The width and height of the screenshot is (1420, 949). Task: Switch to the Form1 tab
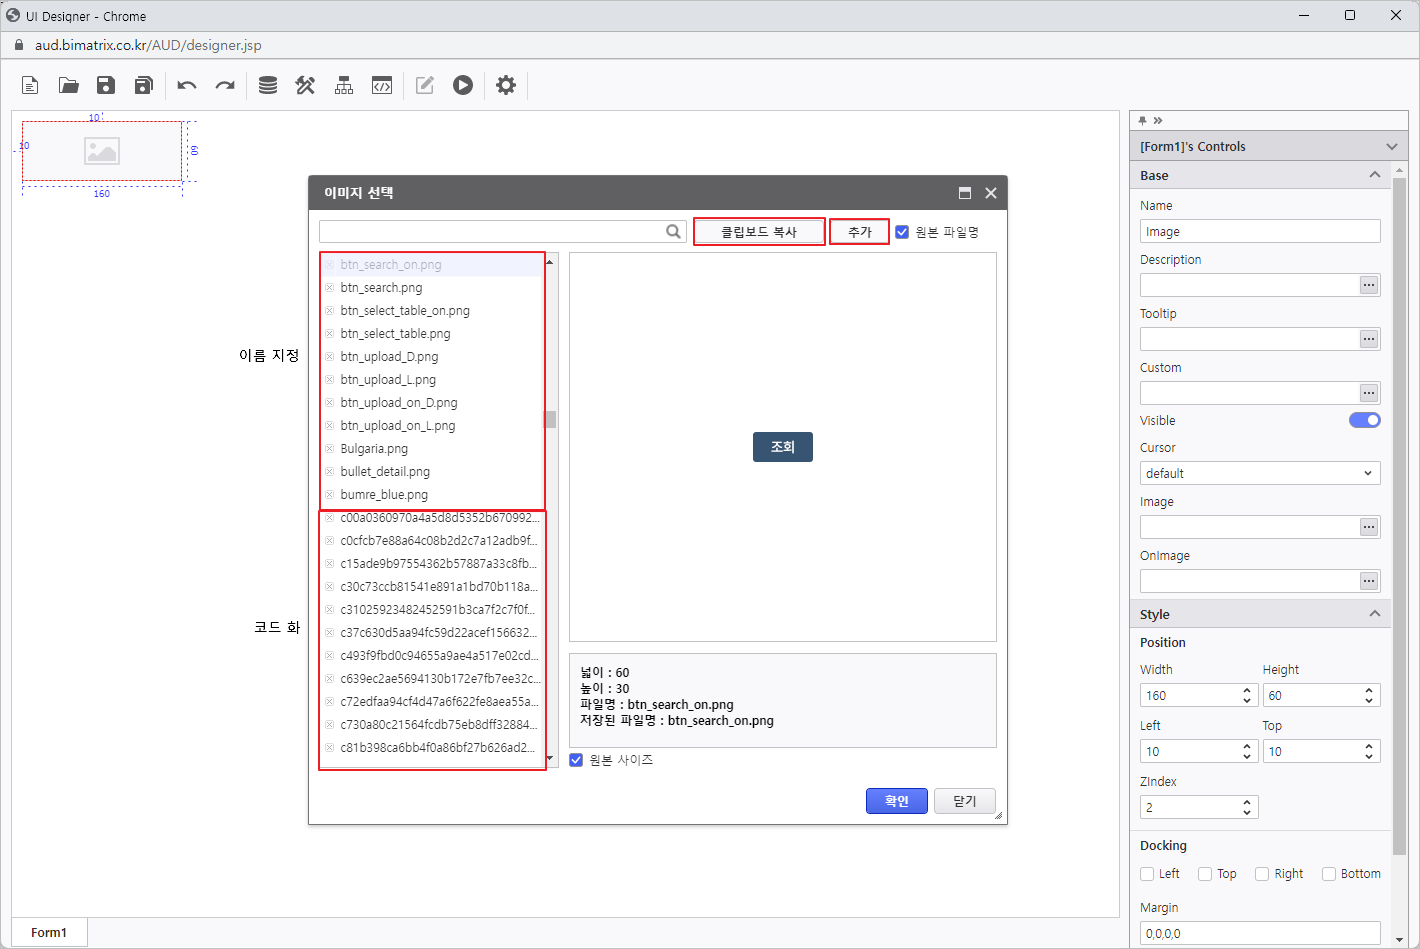[49, 932]
